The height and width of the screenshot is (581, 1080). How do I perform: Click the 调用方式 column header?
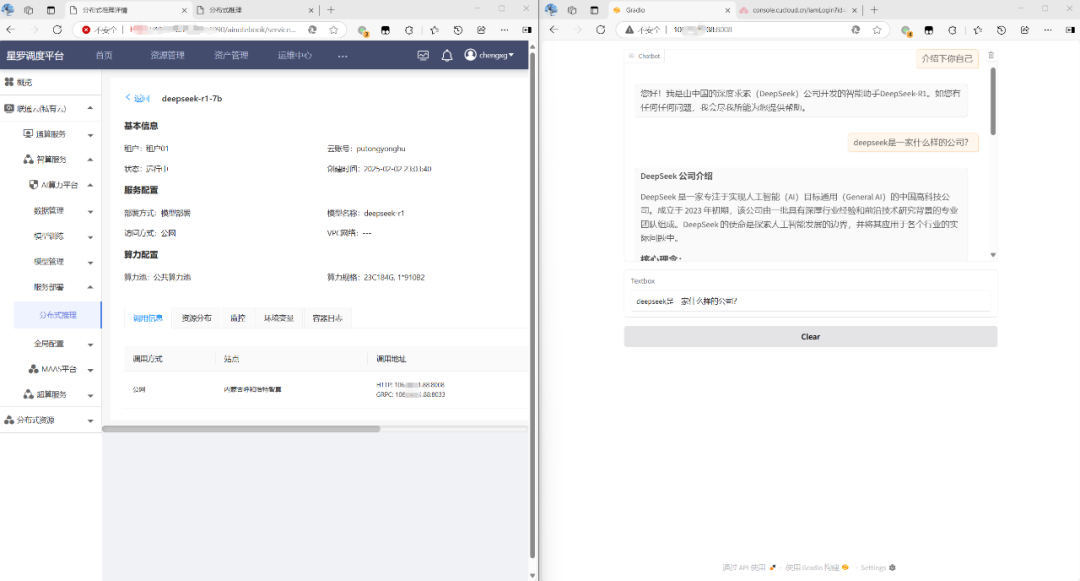[147, 359]
